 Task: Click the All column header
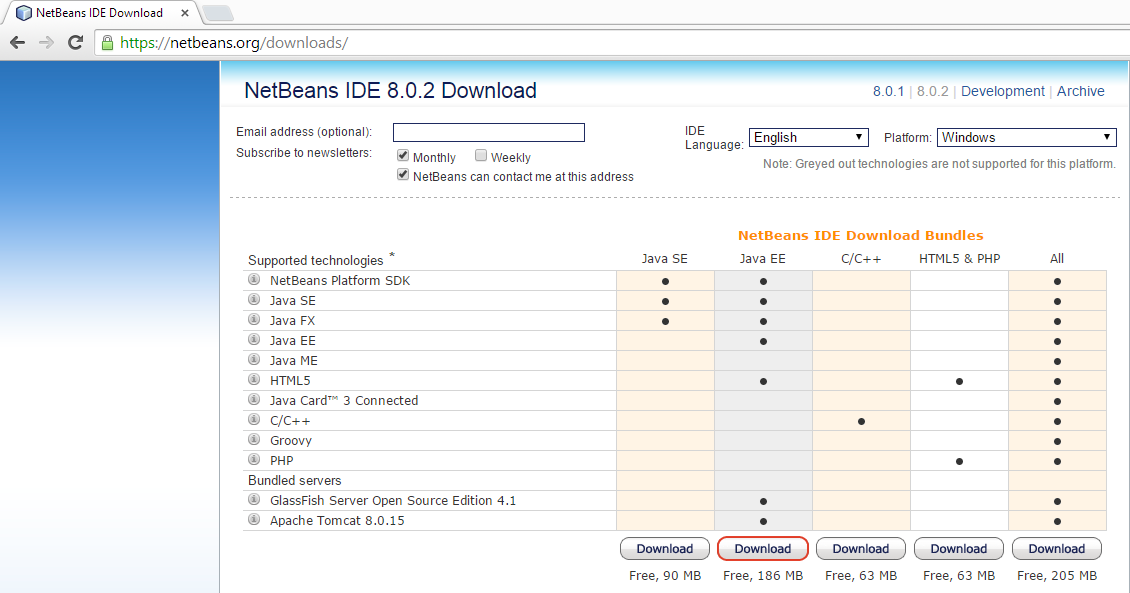coord(1056,259)
